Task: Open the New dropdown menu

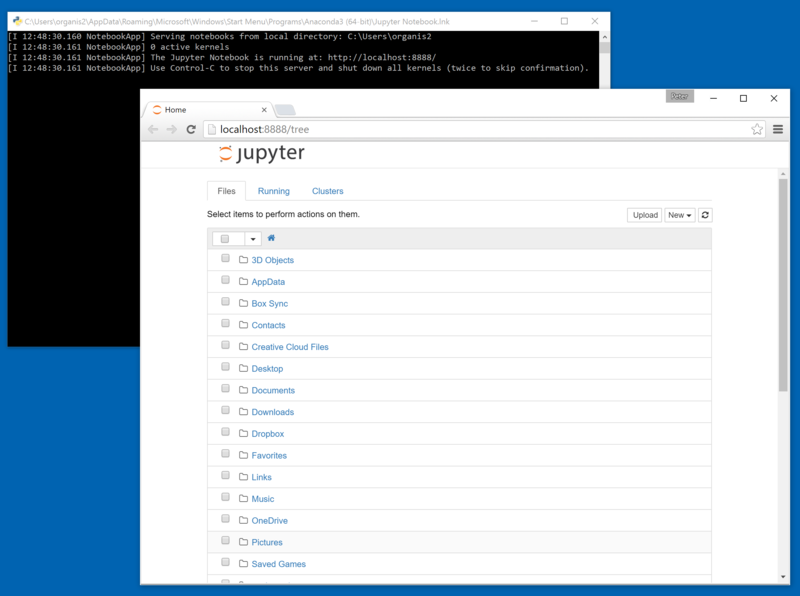Action: tap(679, 215)
